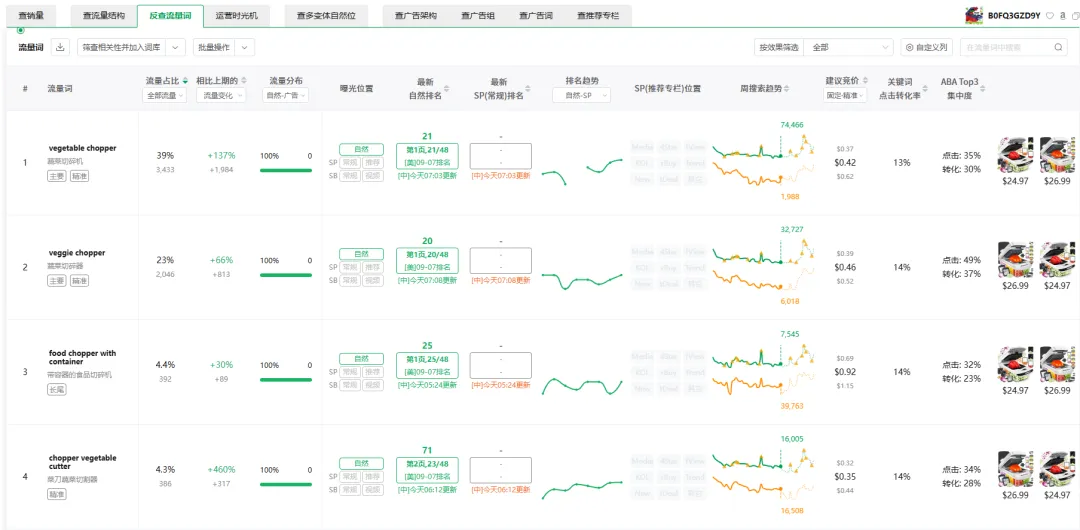Switch to the 查流量结构 tab
The width and height of the screenshot is (1080, 530).
[x=103, y=15]
